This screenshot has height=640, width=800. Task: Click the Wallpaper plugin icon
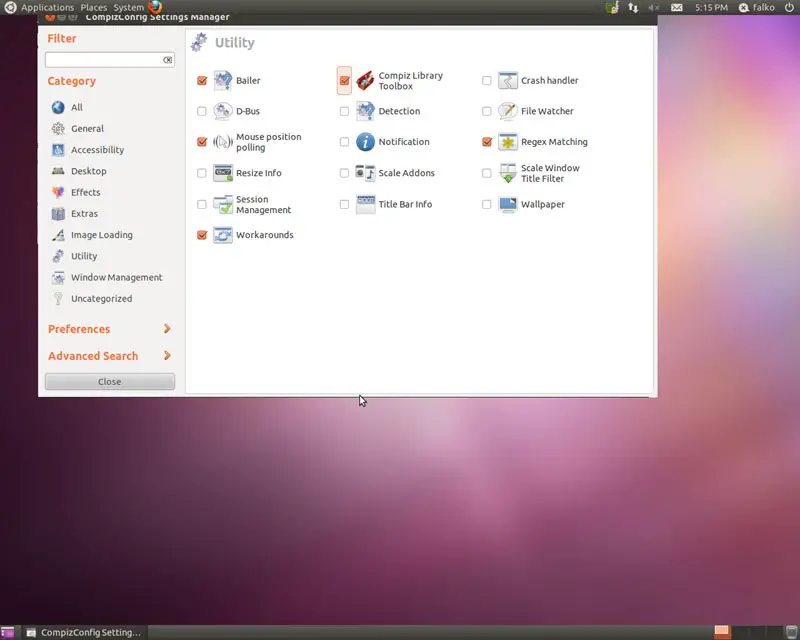508,204
